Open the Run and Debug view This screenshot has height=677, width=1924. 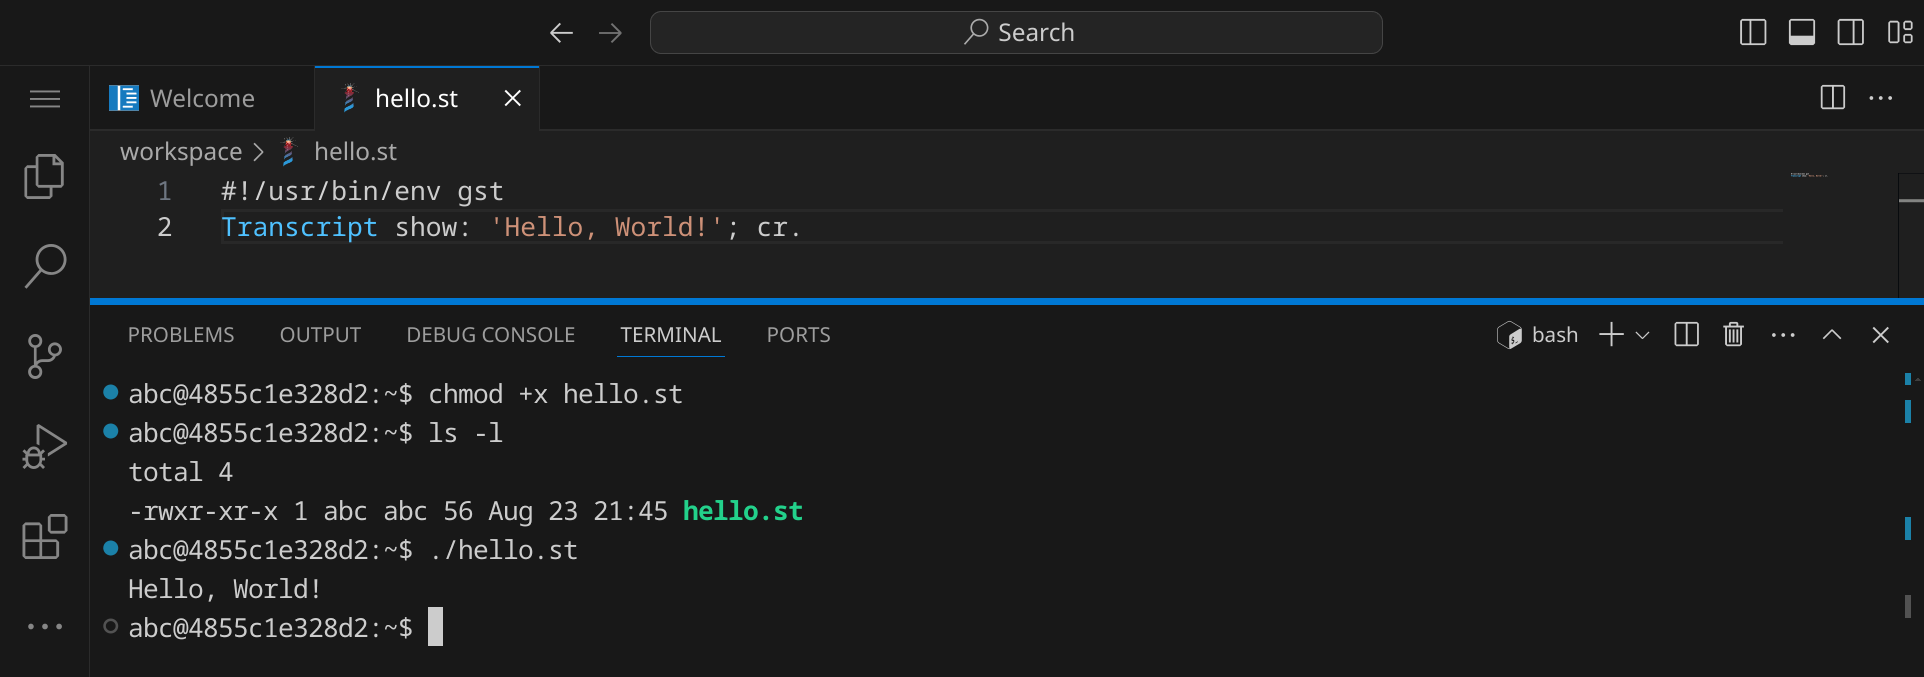tap(44, 447)
